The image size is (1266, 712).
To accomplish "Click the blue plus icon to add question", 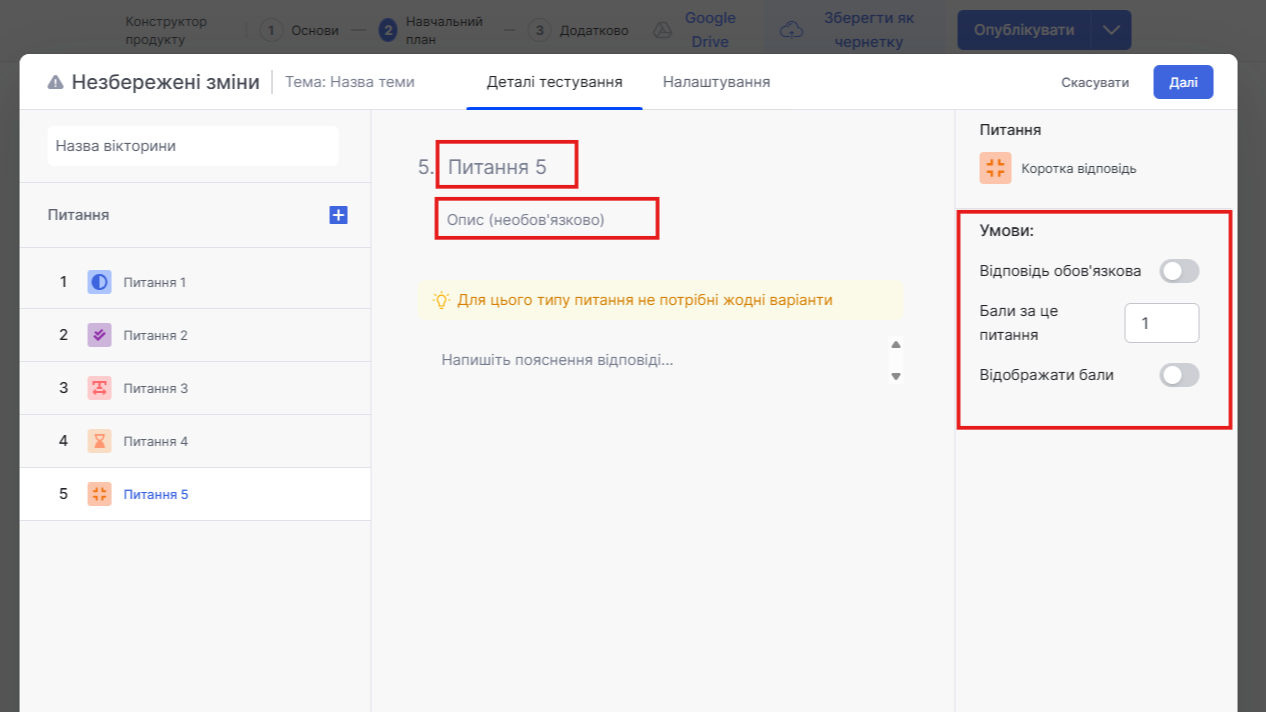I will click(338, 215).
